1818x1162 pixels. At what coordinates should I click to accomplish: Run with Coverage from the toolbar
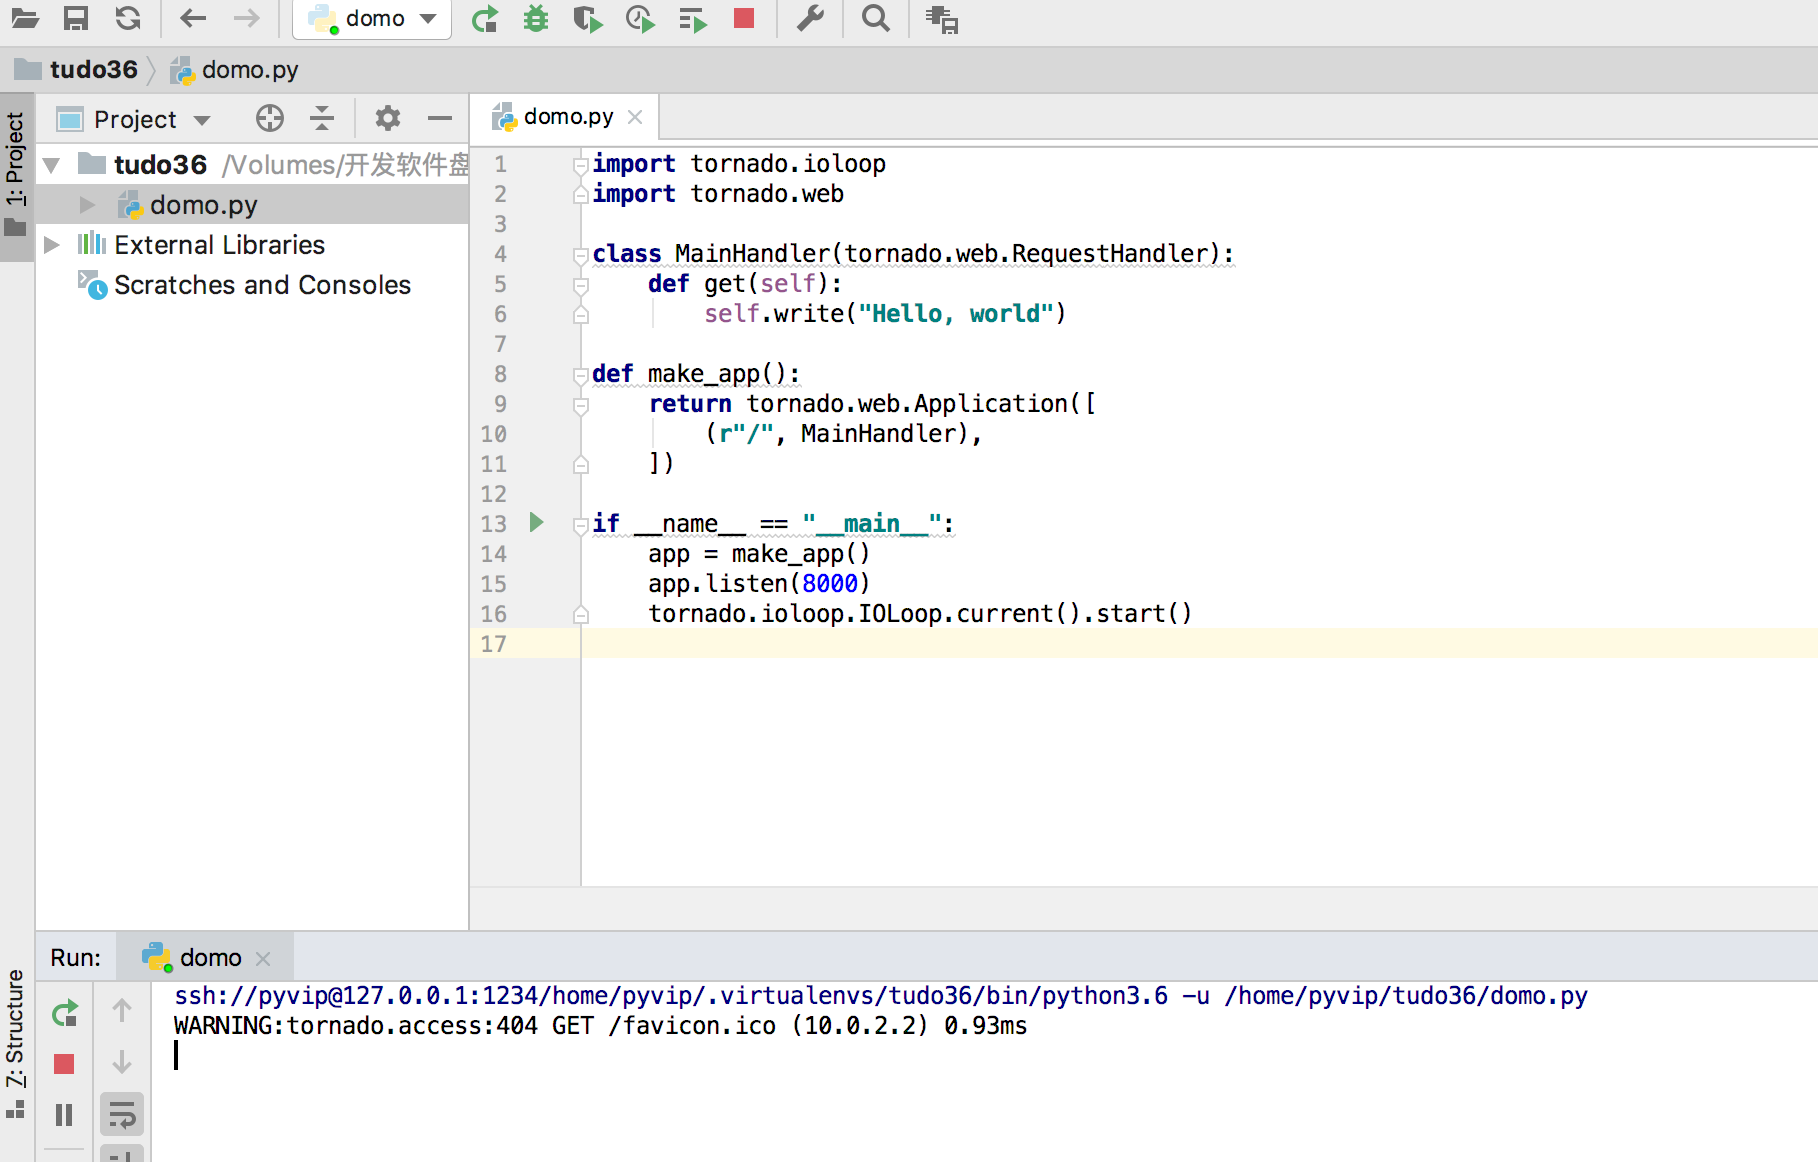[587, 19]
